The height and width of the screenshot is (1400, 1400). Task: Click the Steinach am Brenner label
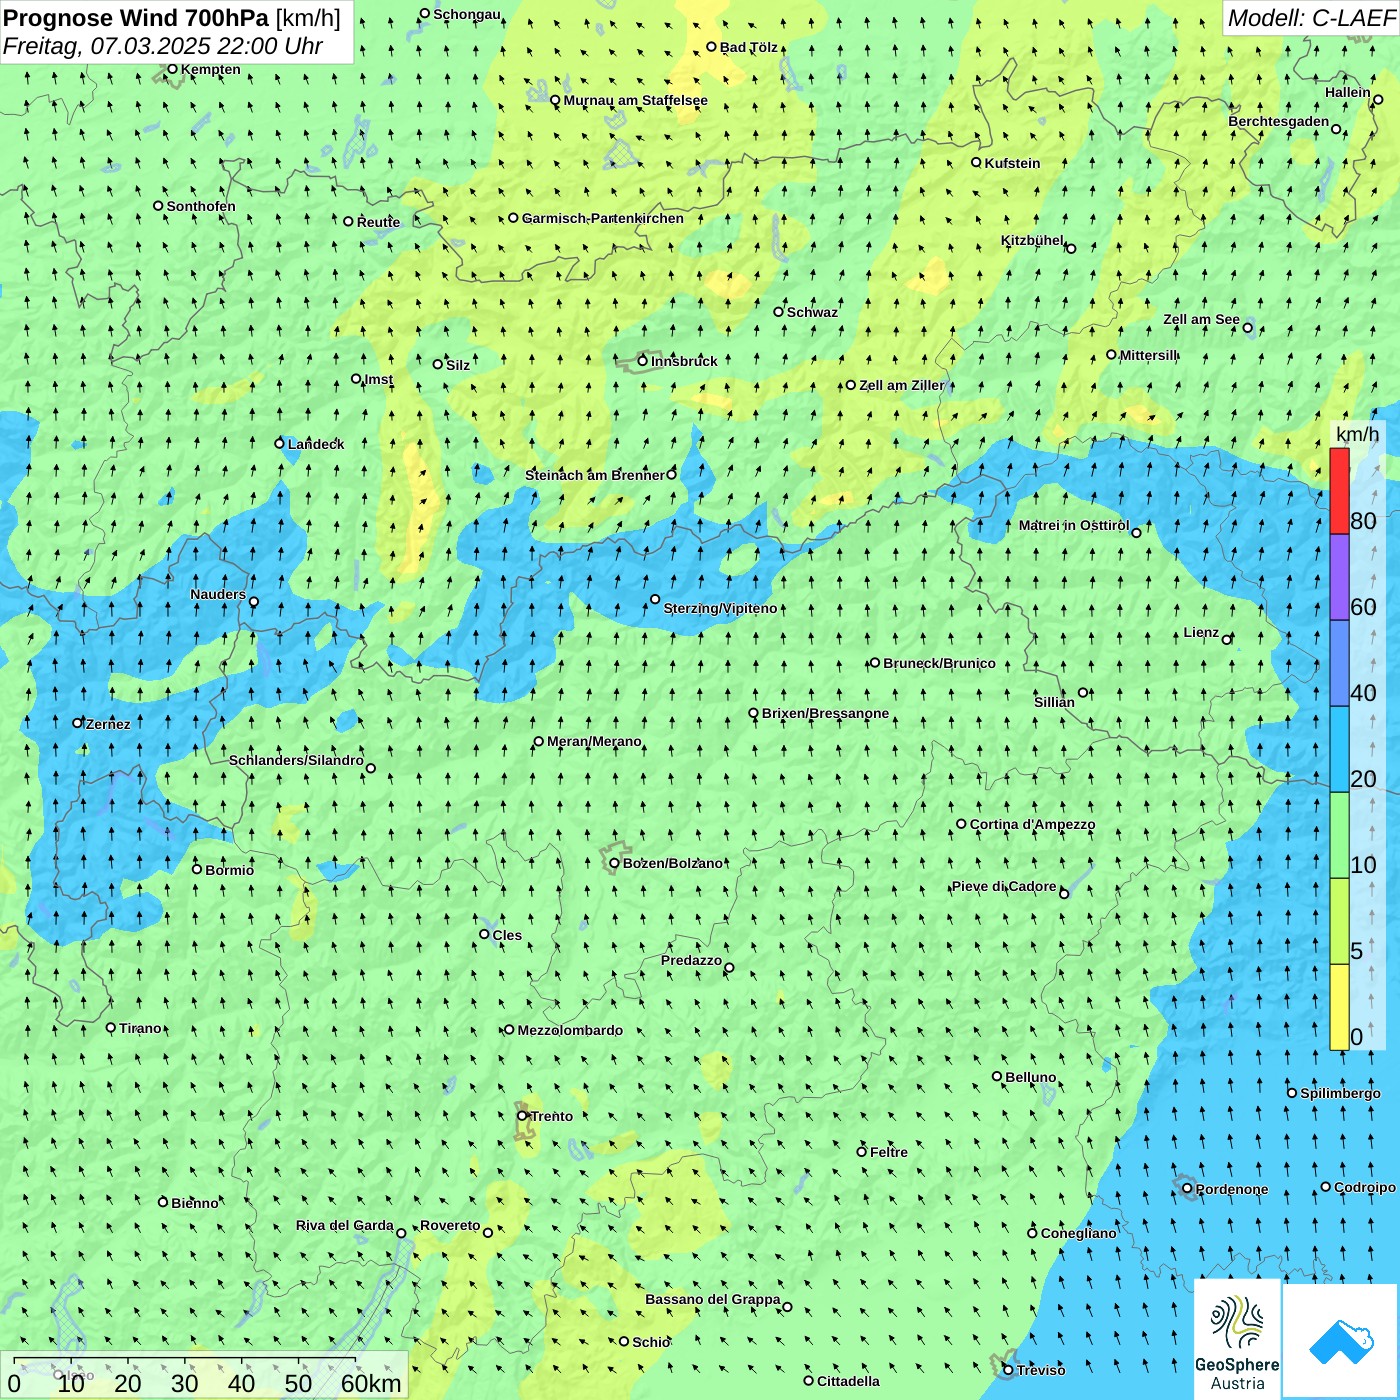(595, 475)
